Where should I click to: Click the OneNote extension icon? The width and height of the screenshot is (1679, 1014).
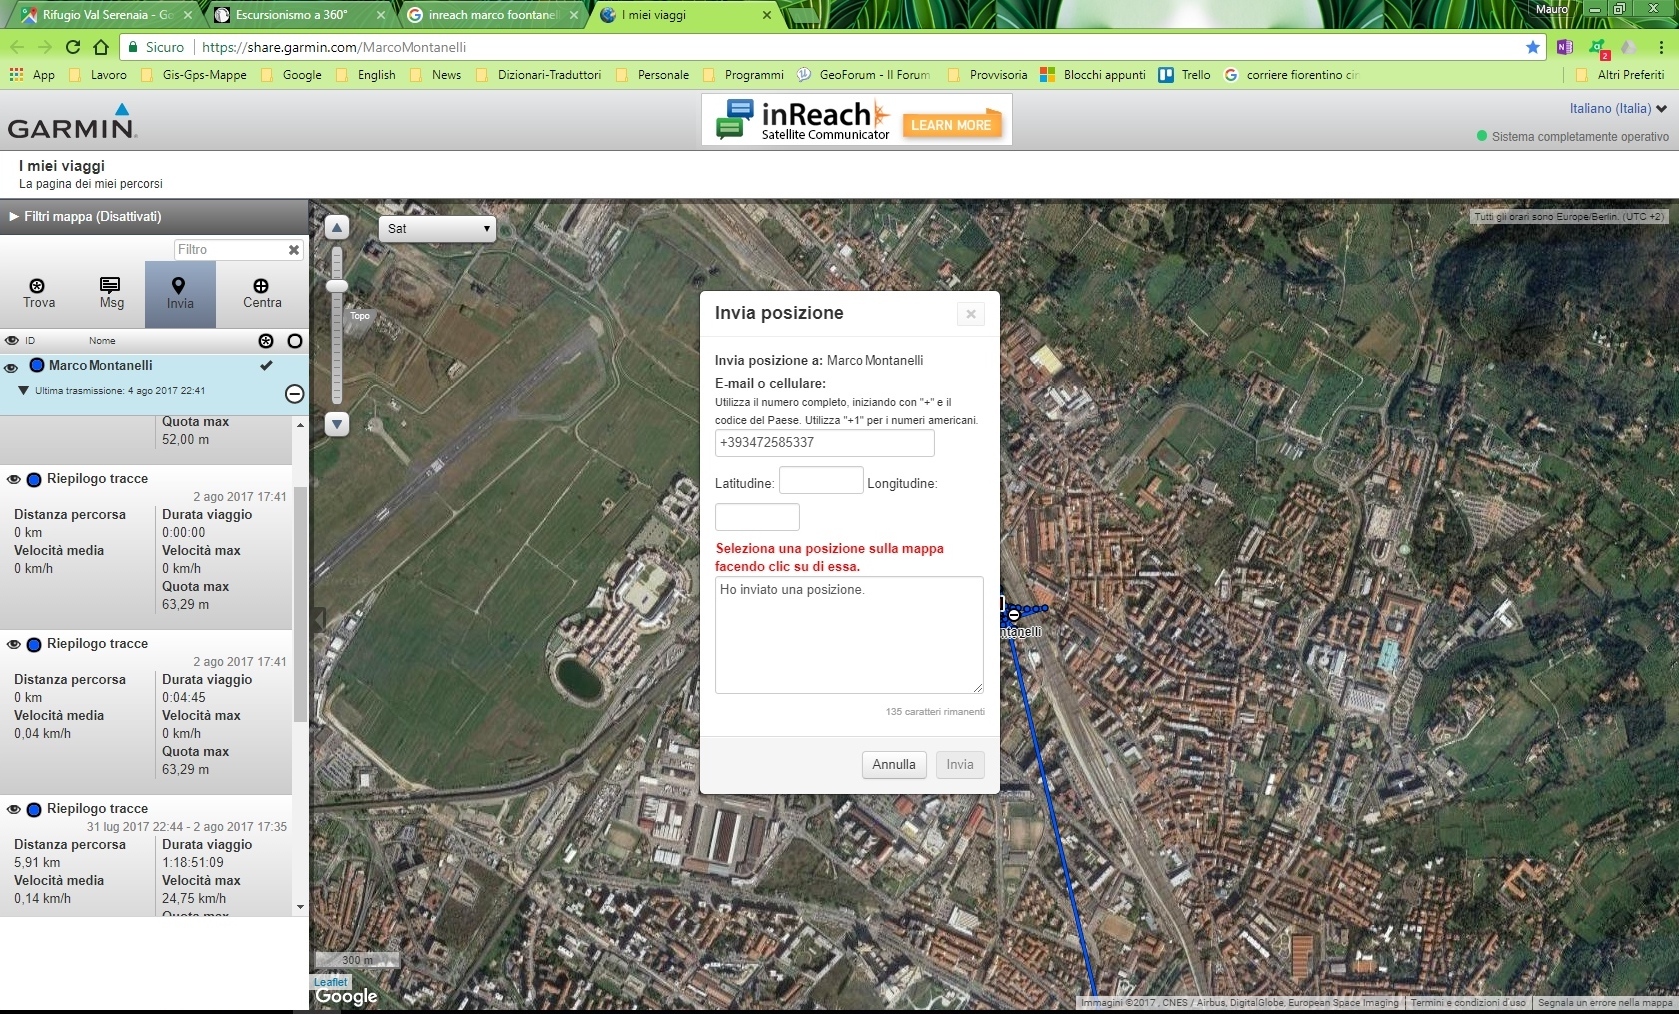1565,47
